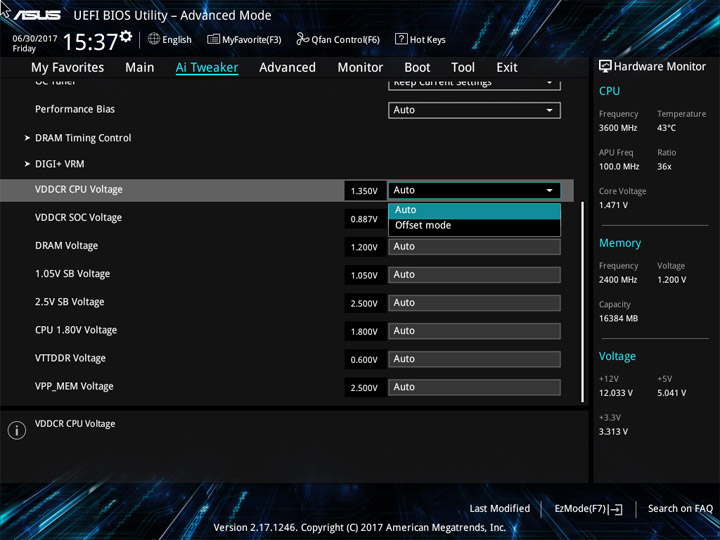
Task: Click the 1.200V DRAM voltage value box
Action: pyautogui.click(x=365, y=247)
